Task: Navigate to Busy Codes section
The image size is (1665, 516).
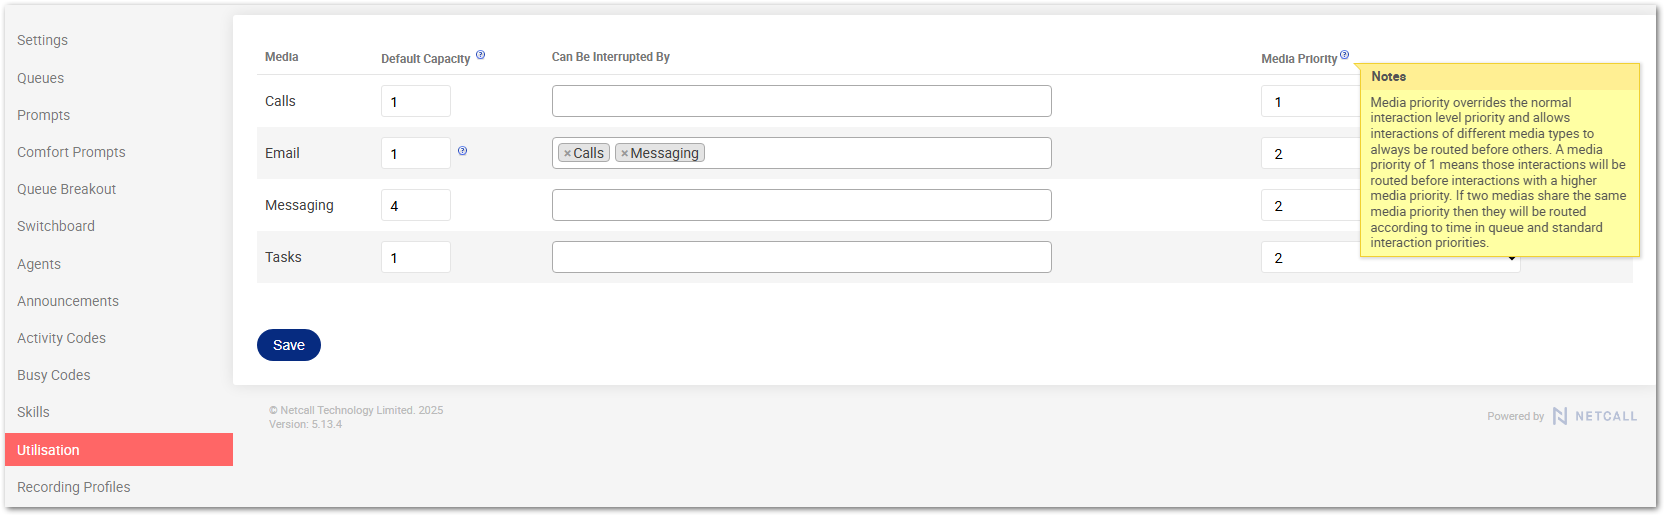Action: pos(53,375)
